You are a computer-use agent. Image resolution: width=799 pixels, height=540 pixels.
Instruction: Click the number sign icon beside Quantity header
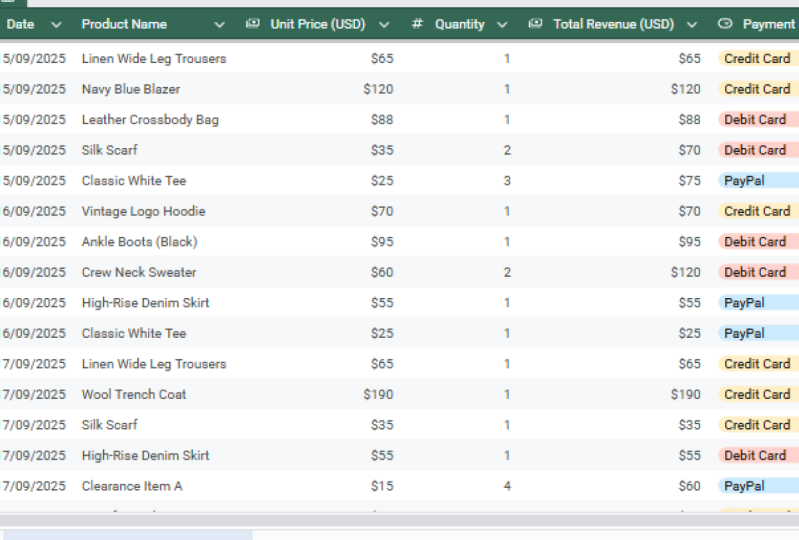417,24
